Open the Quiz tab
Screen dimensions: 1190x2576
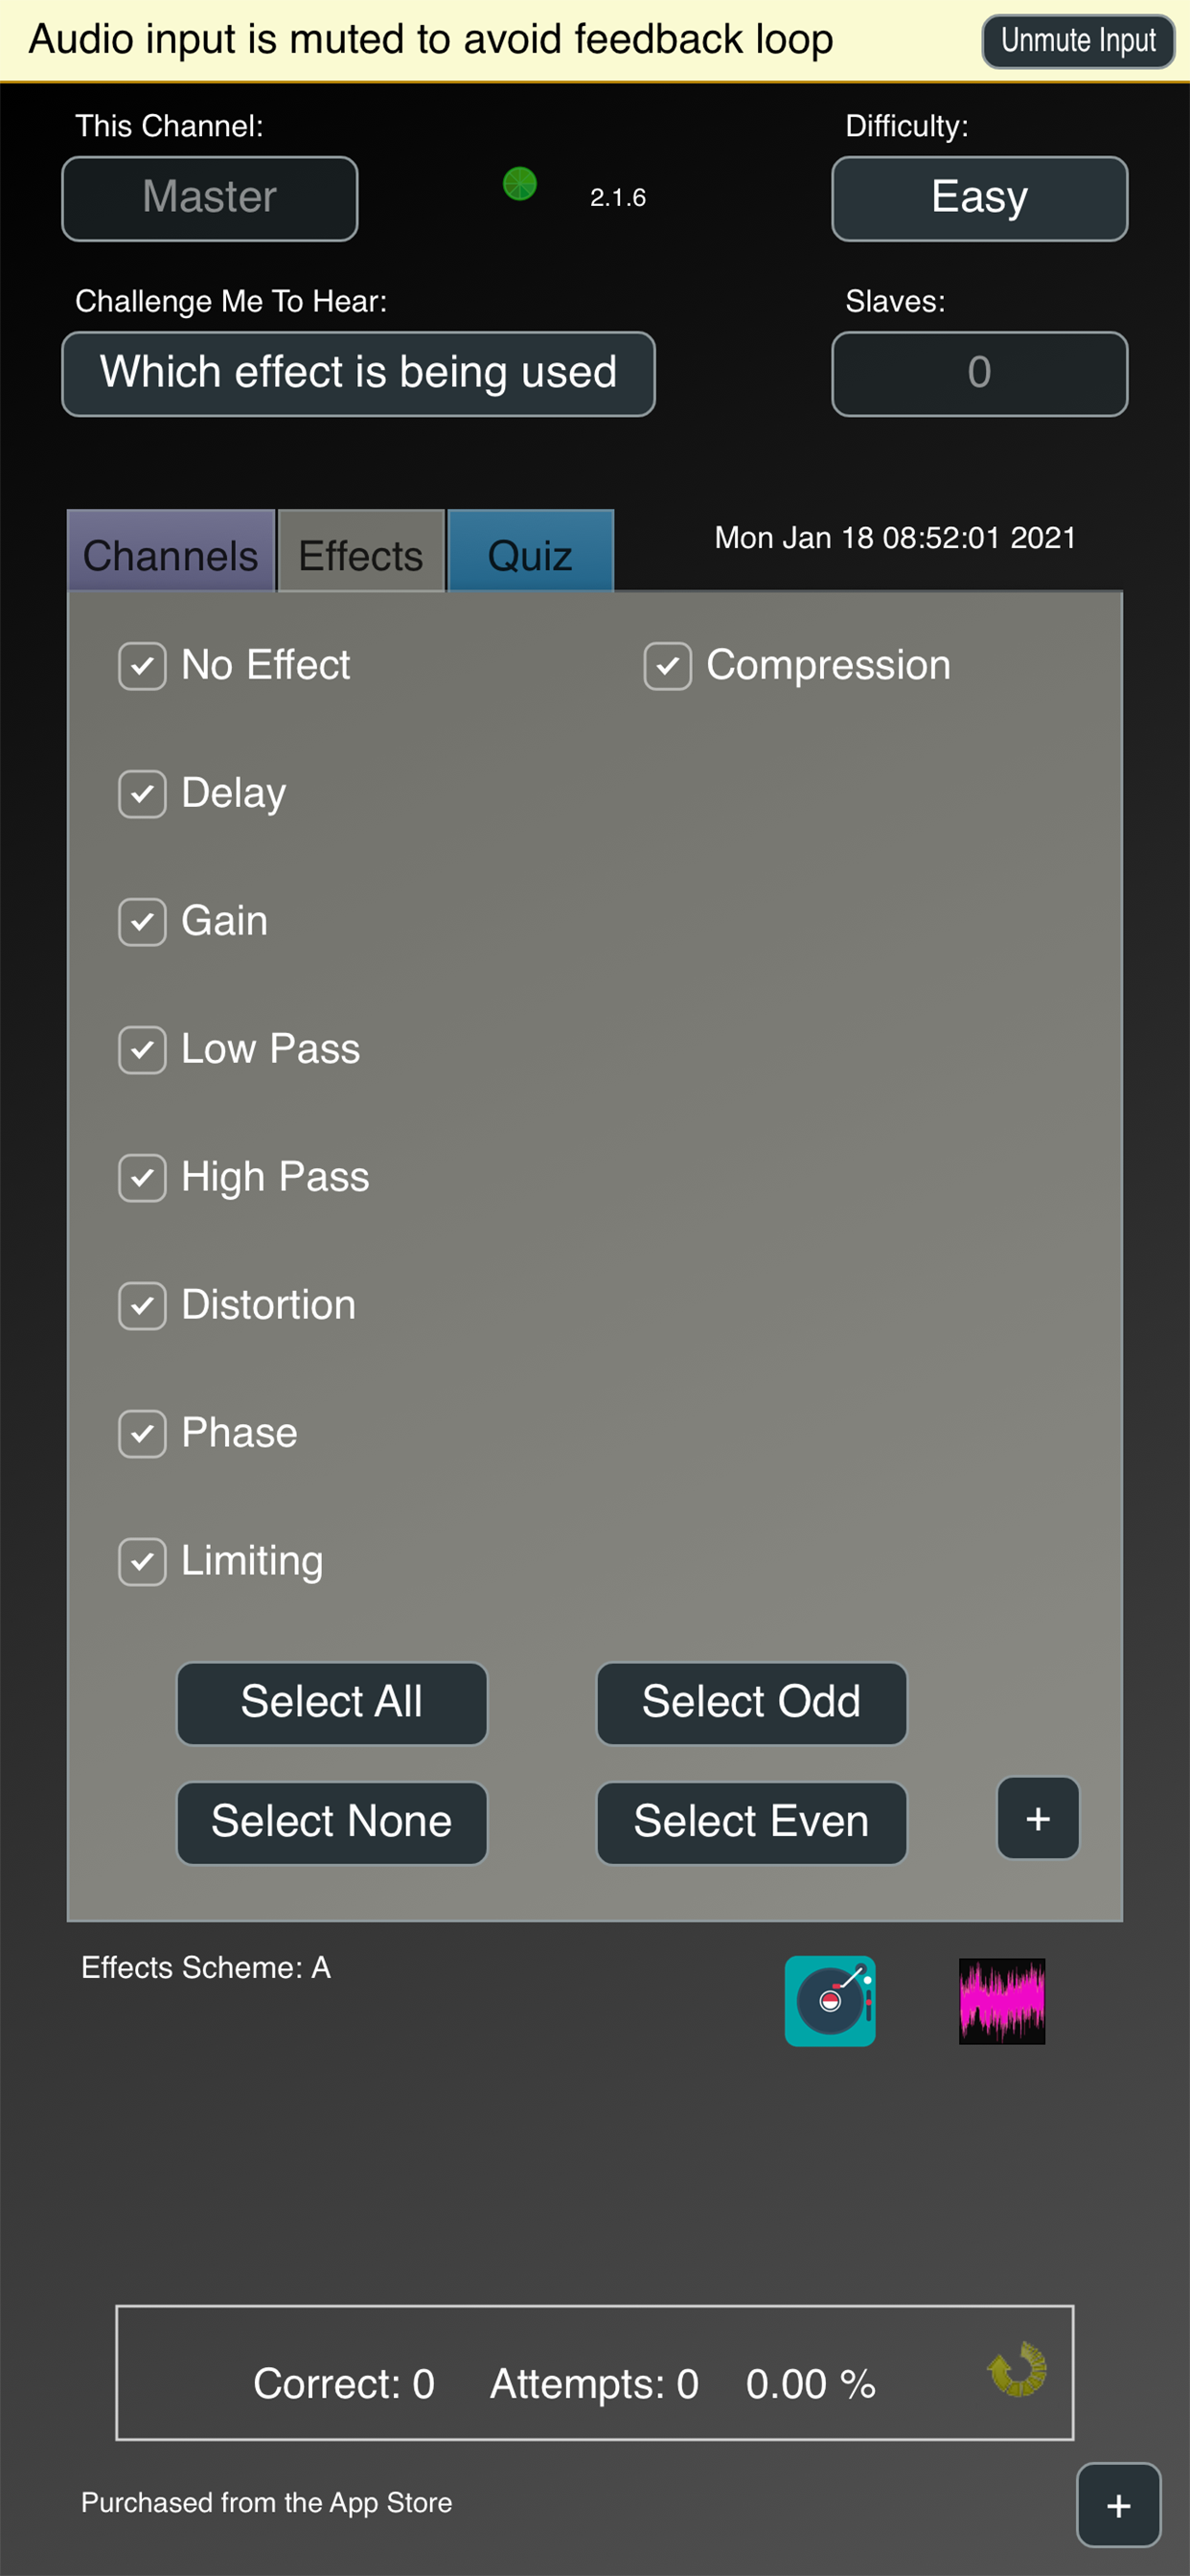[x=529, y=553]
